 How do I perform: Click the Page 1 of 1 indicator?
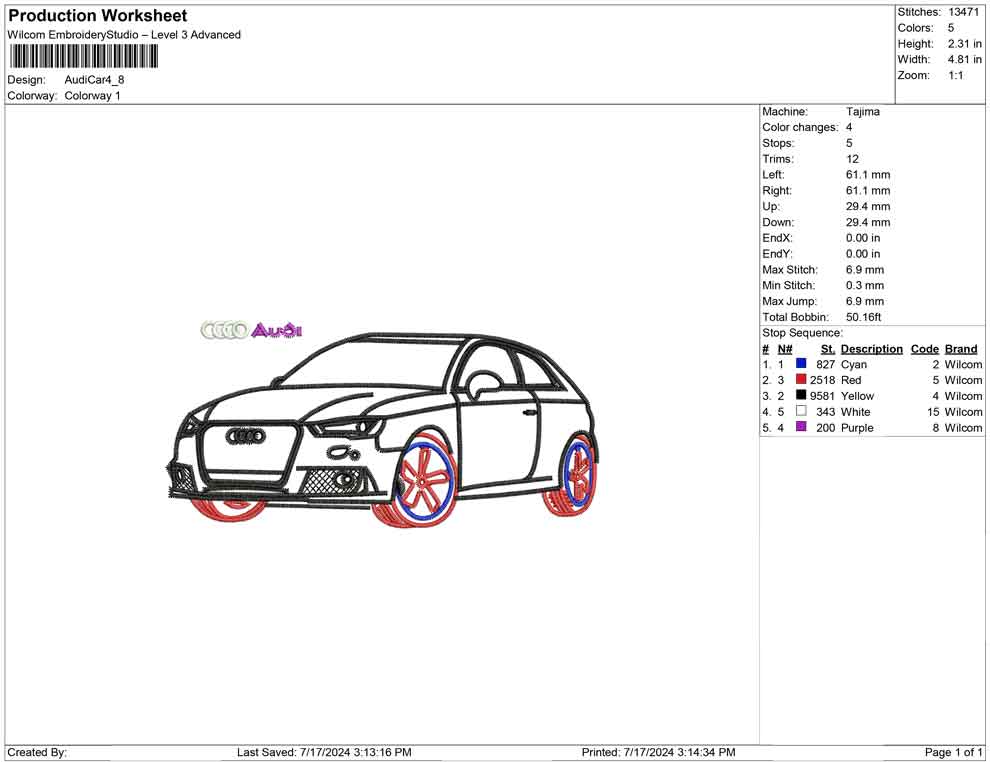(x=953, y=752)
